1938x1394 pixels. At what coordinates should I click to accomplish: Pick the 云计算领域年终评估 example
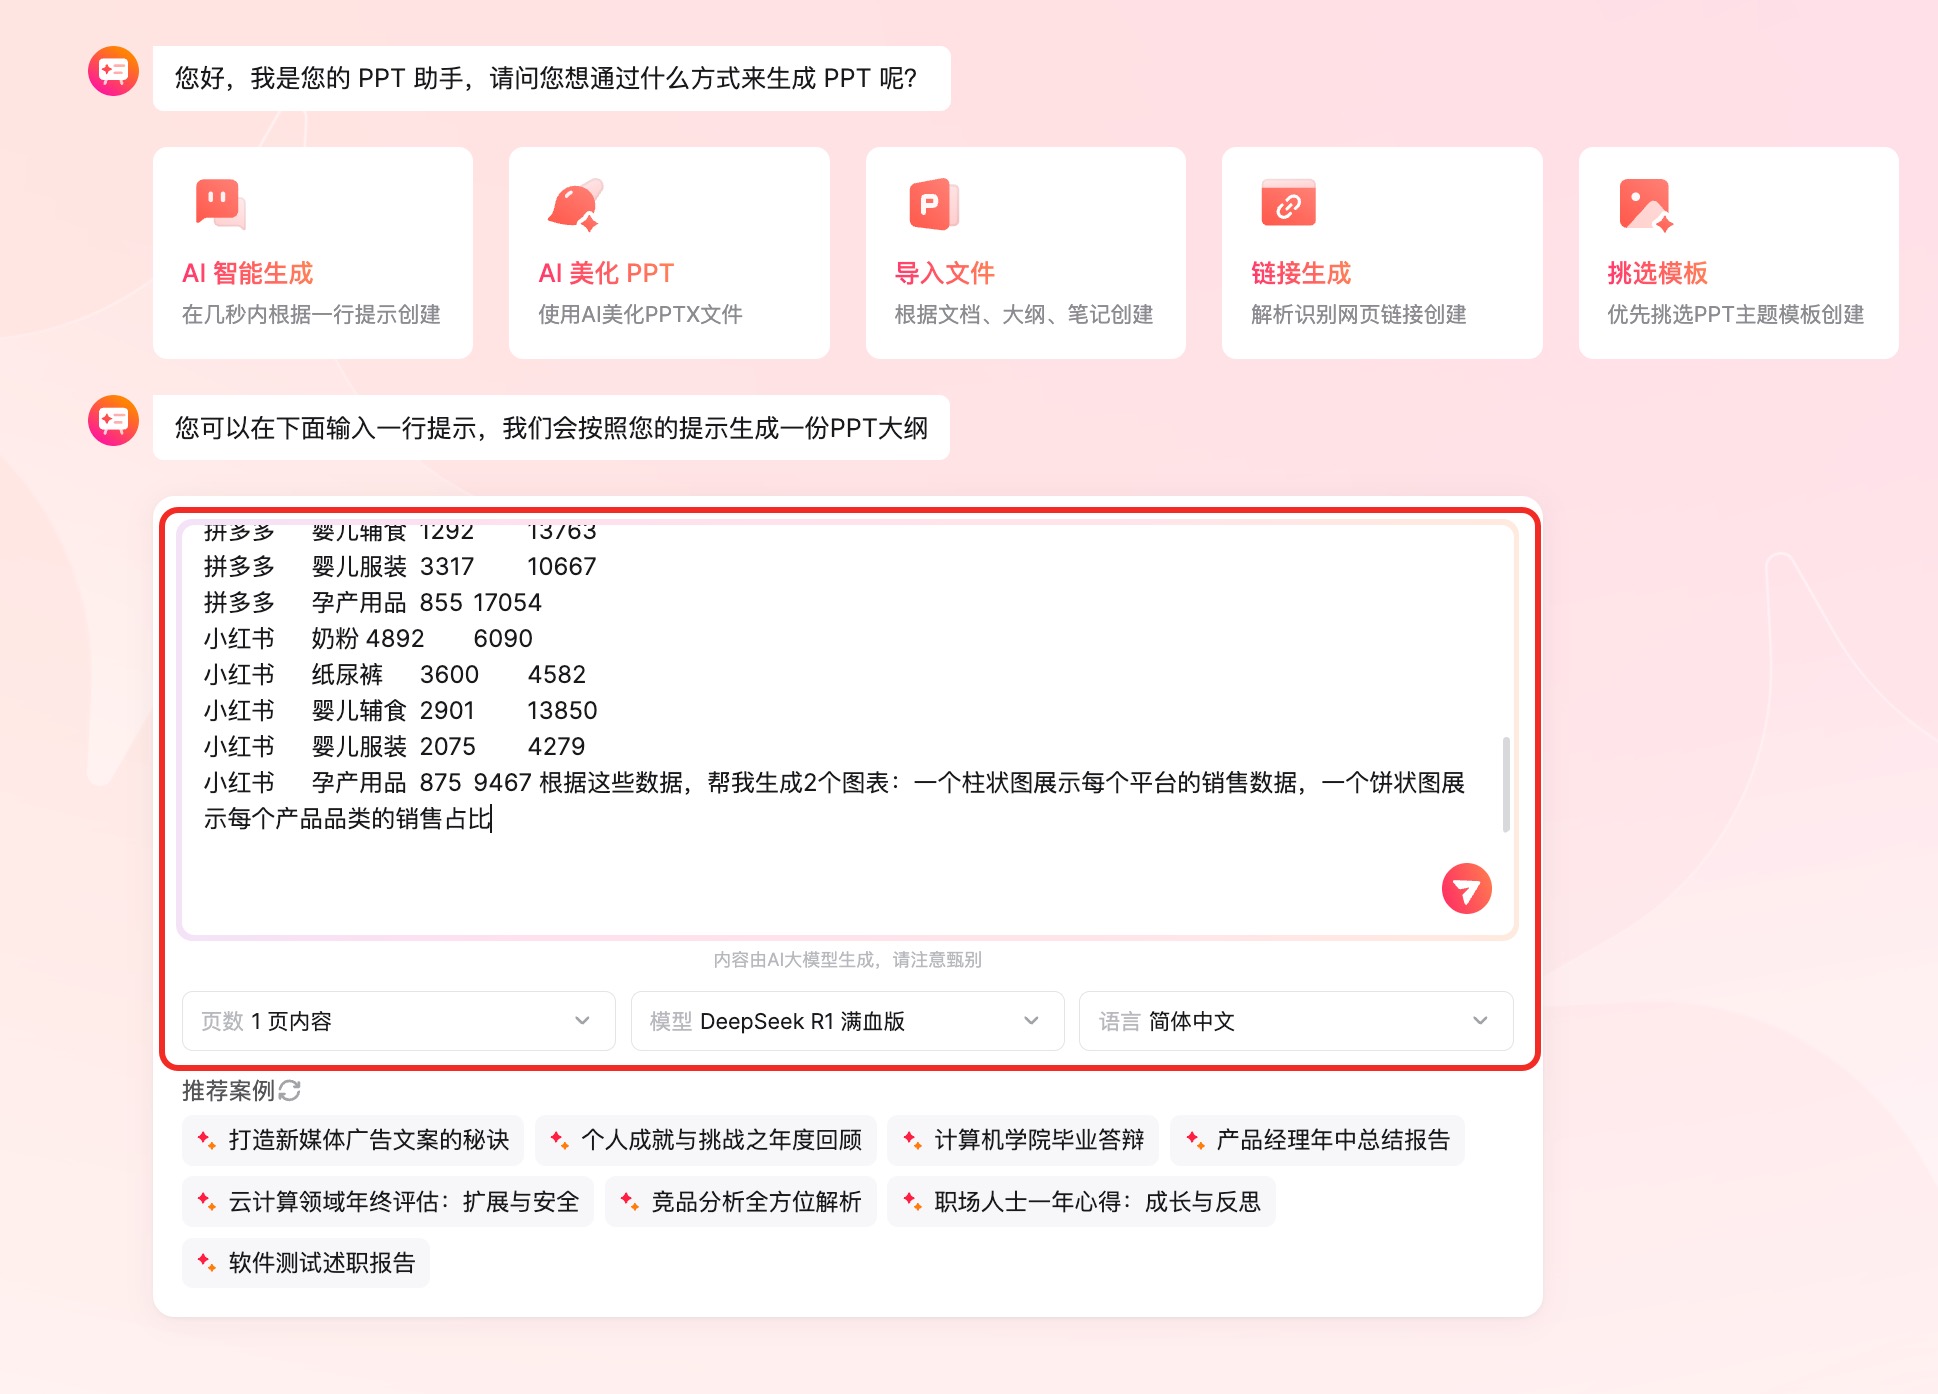[x=388, y=1202]
